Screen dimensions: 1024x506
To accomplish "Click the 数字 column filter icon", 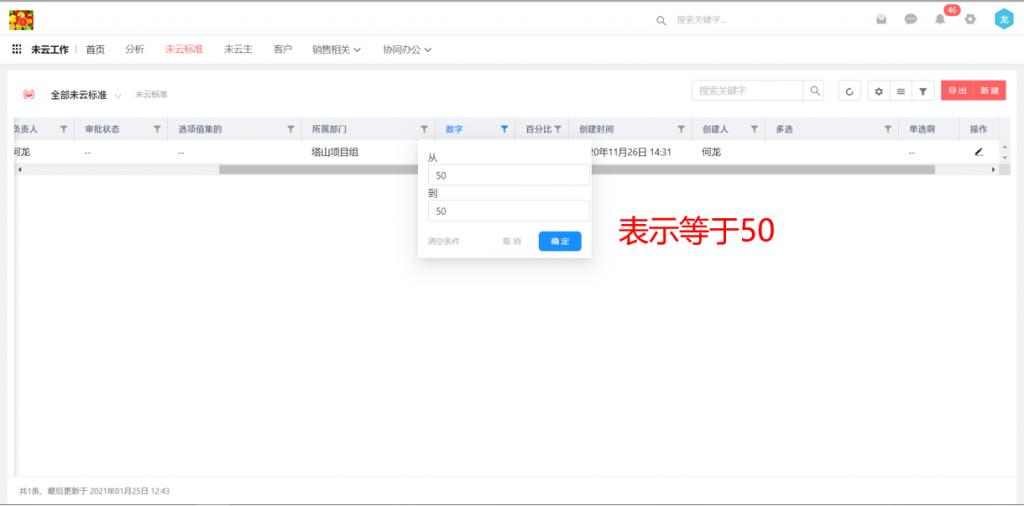I will [504, 129].
